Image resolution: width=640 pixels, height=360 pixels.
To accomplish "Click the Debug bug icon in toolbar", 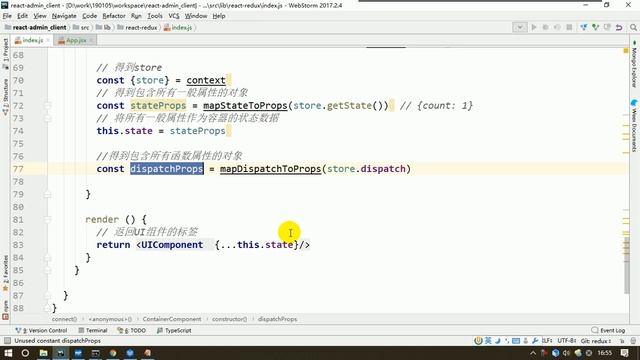I will click(x=545, y=27).
